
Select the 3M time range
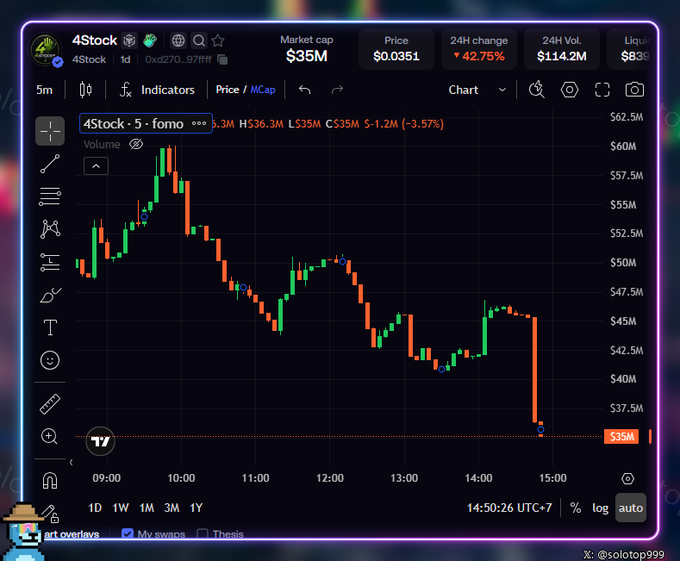172,508
